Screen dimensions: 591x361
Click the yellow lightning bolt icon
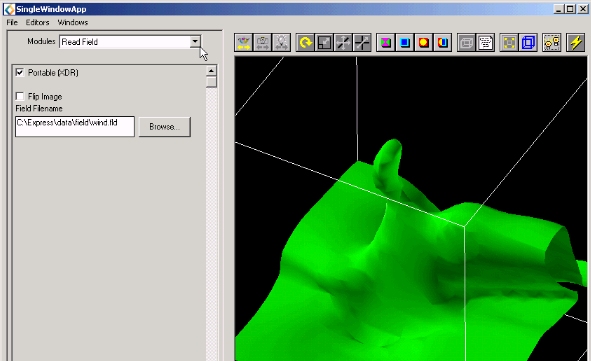coord(576,42)
